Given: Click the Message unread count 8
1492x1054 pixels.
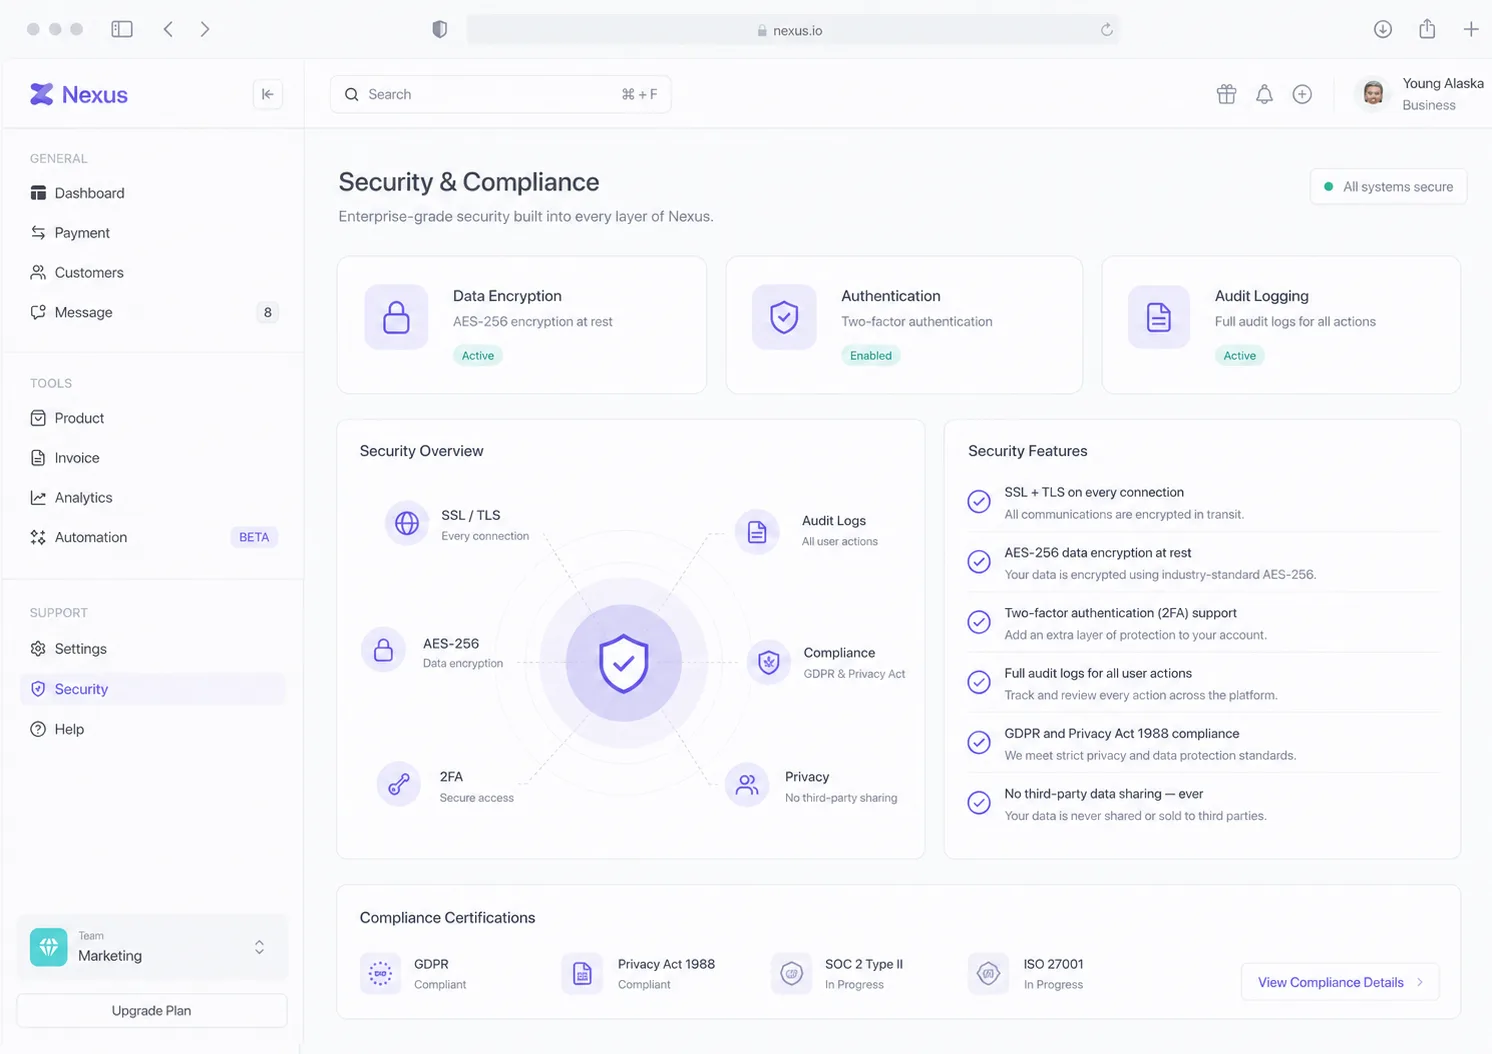Looking at the screenshot, I should (x=267, y=312).
